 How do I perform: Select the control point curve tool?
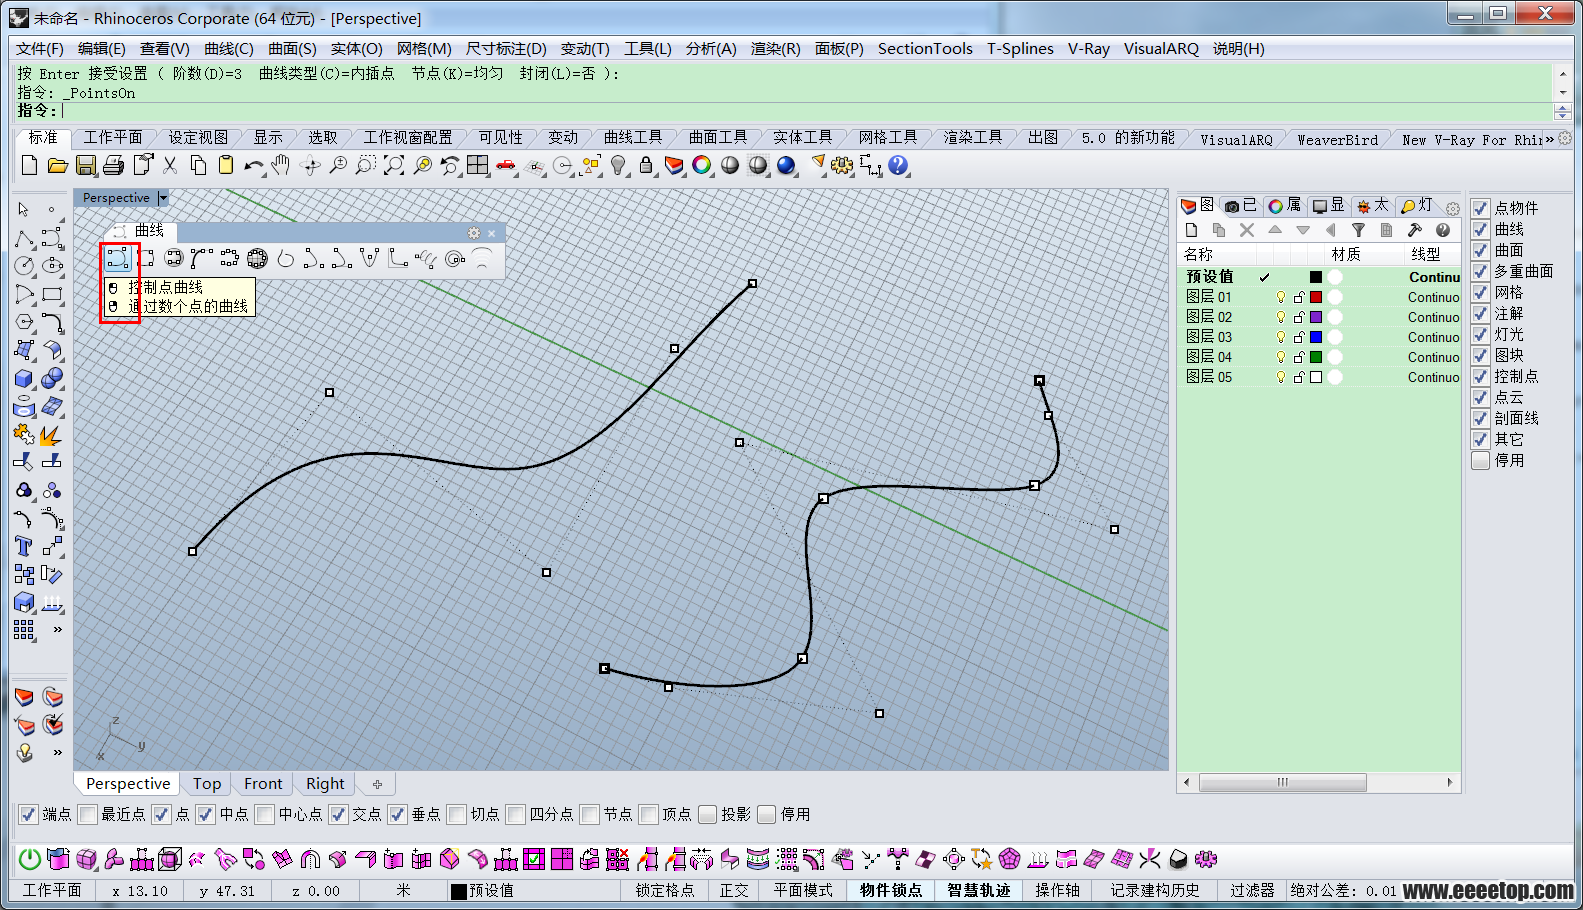[118, 259]
